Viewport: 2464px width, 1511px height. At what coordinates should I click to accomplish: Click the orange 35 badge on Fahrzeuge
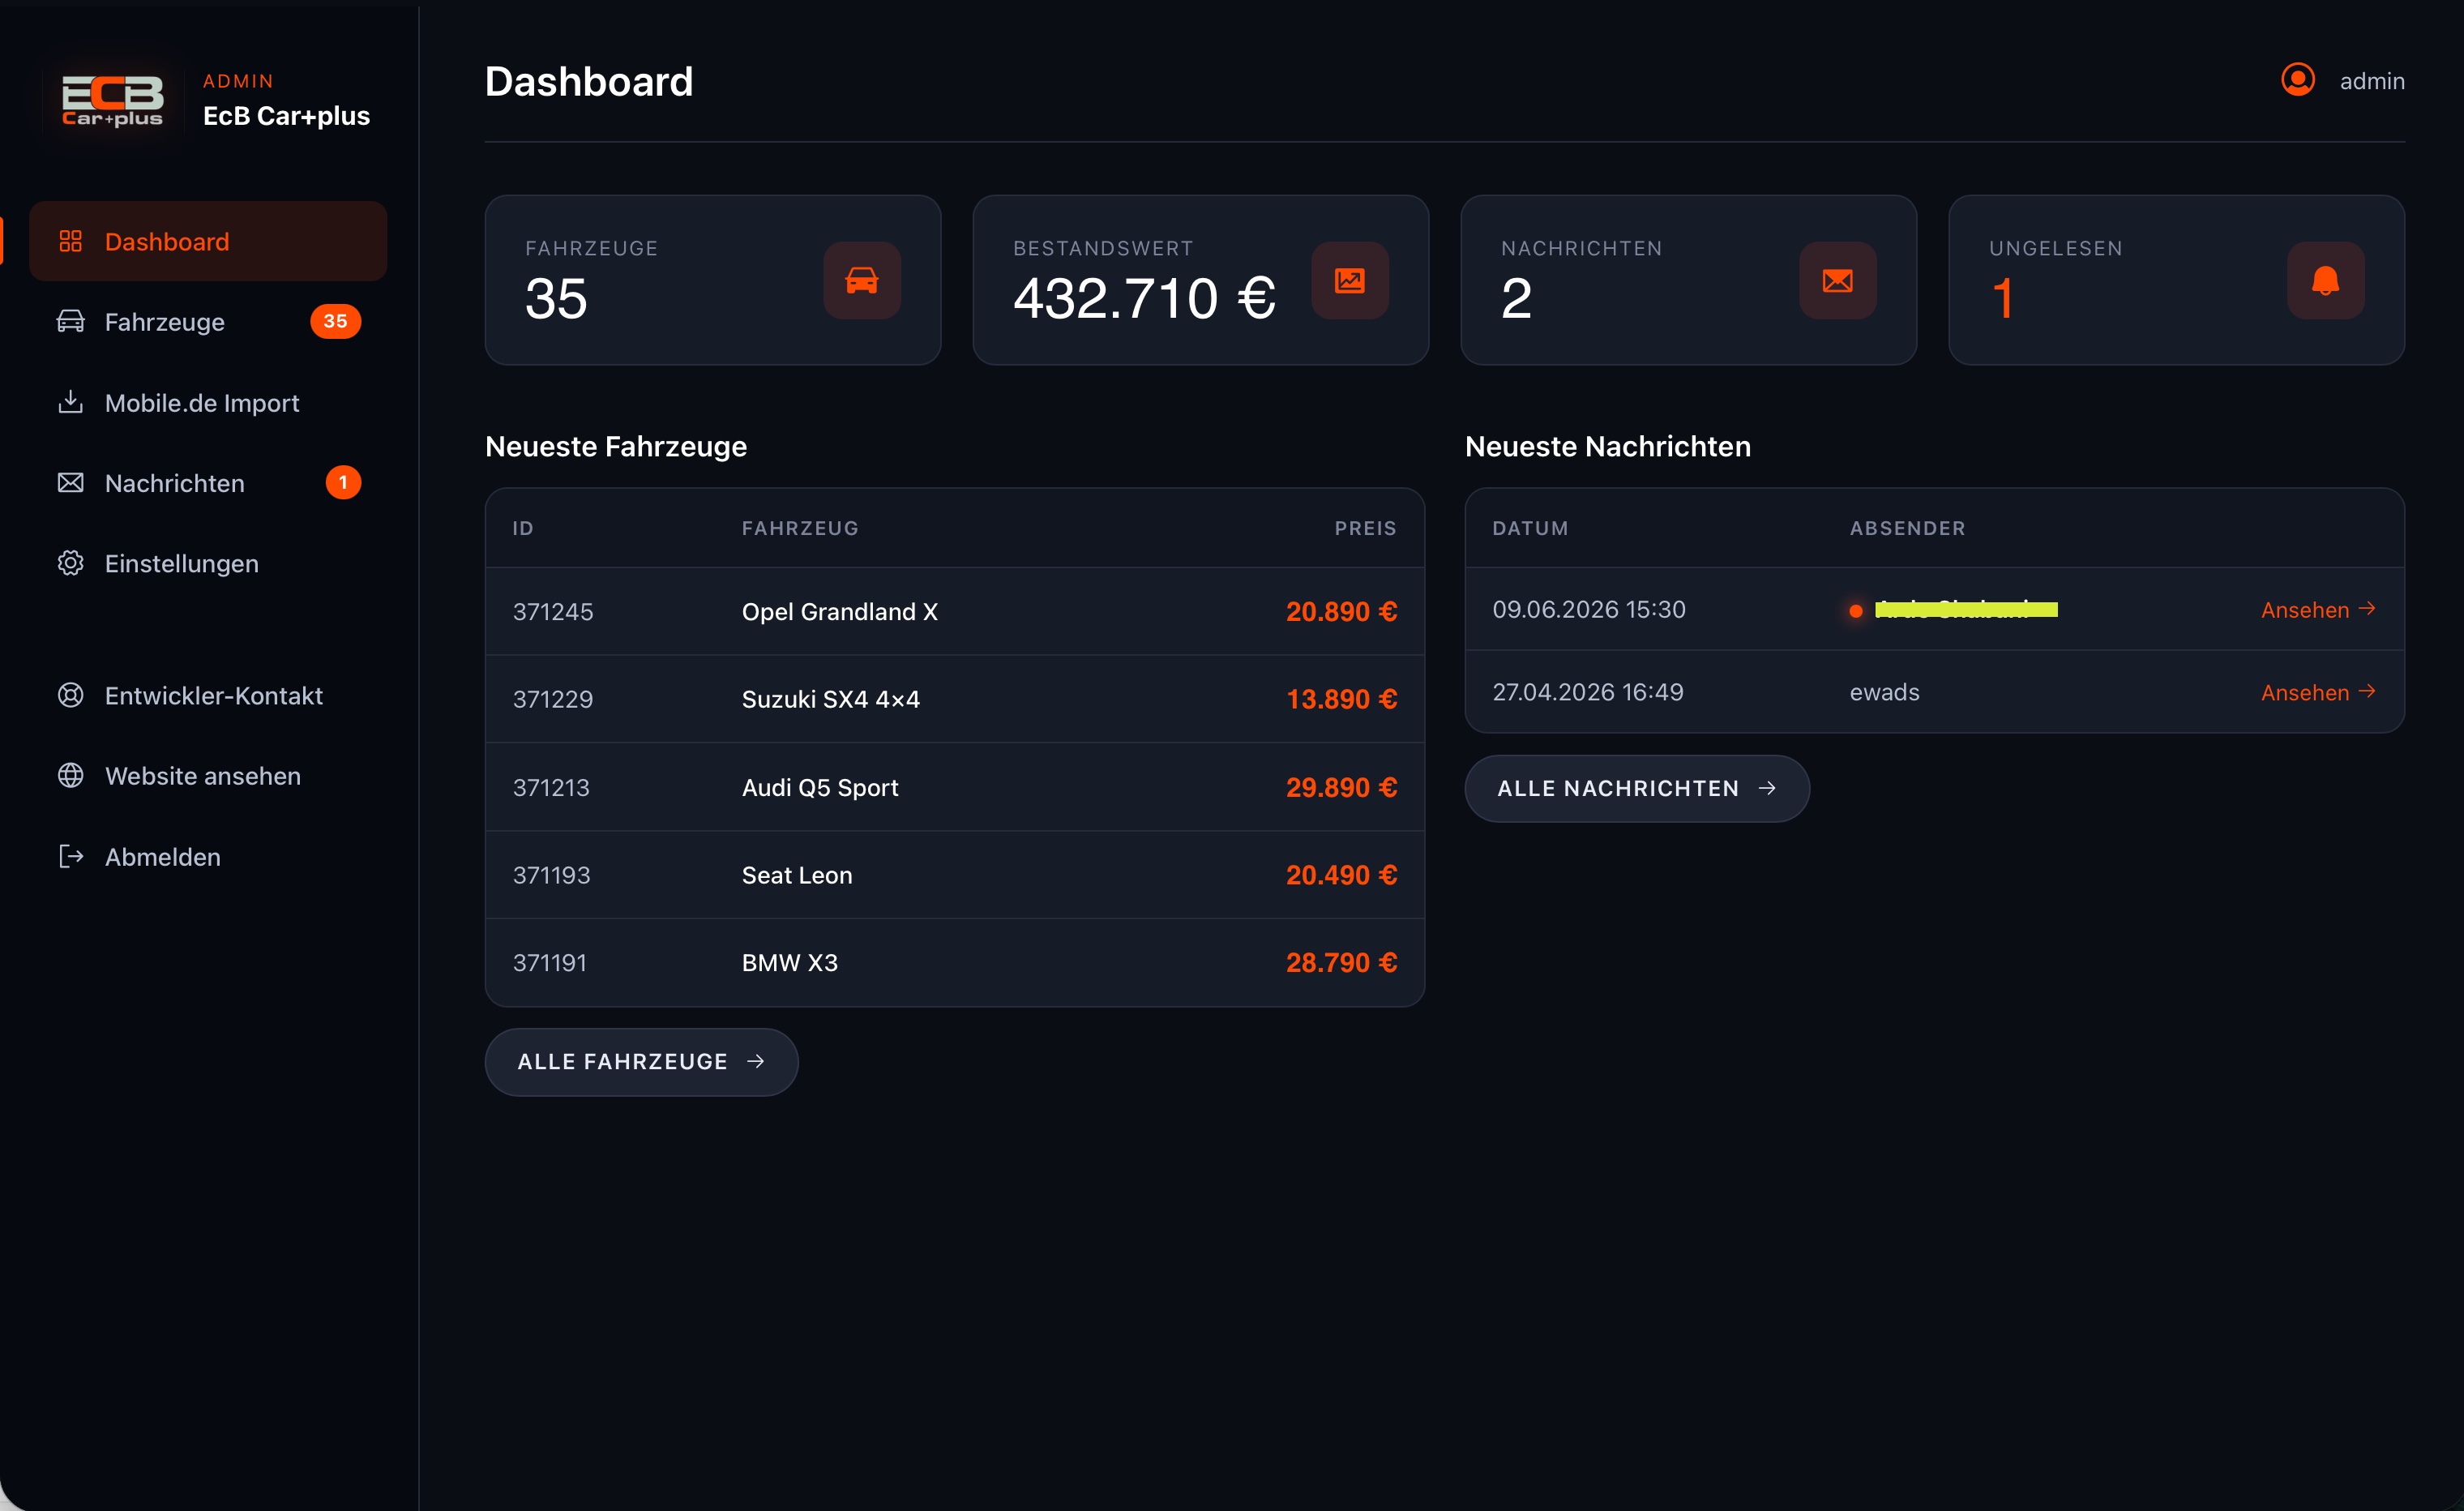335,322
